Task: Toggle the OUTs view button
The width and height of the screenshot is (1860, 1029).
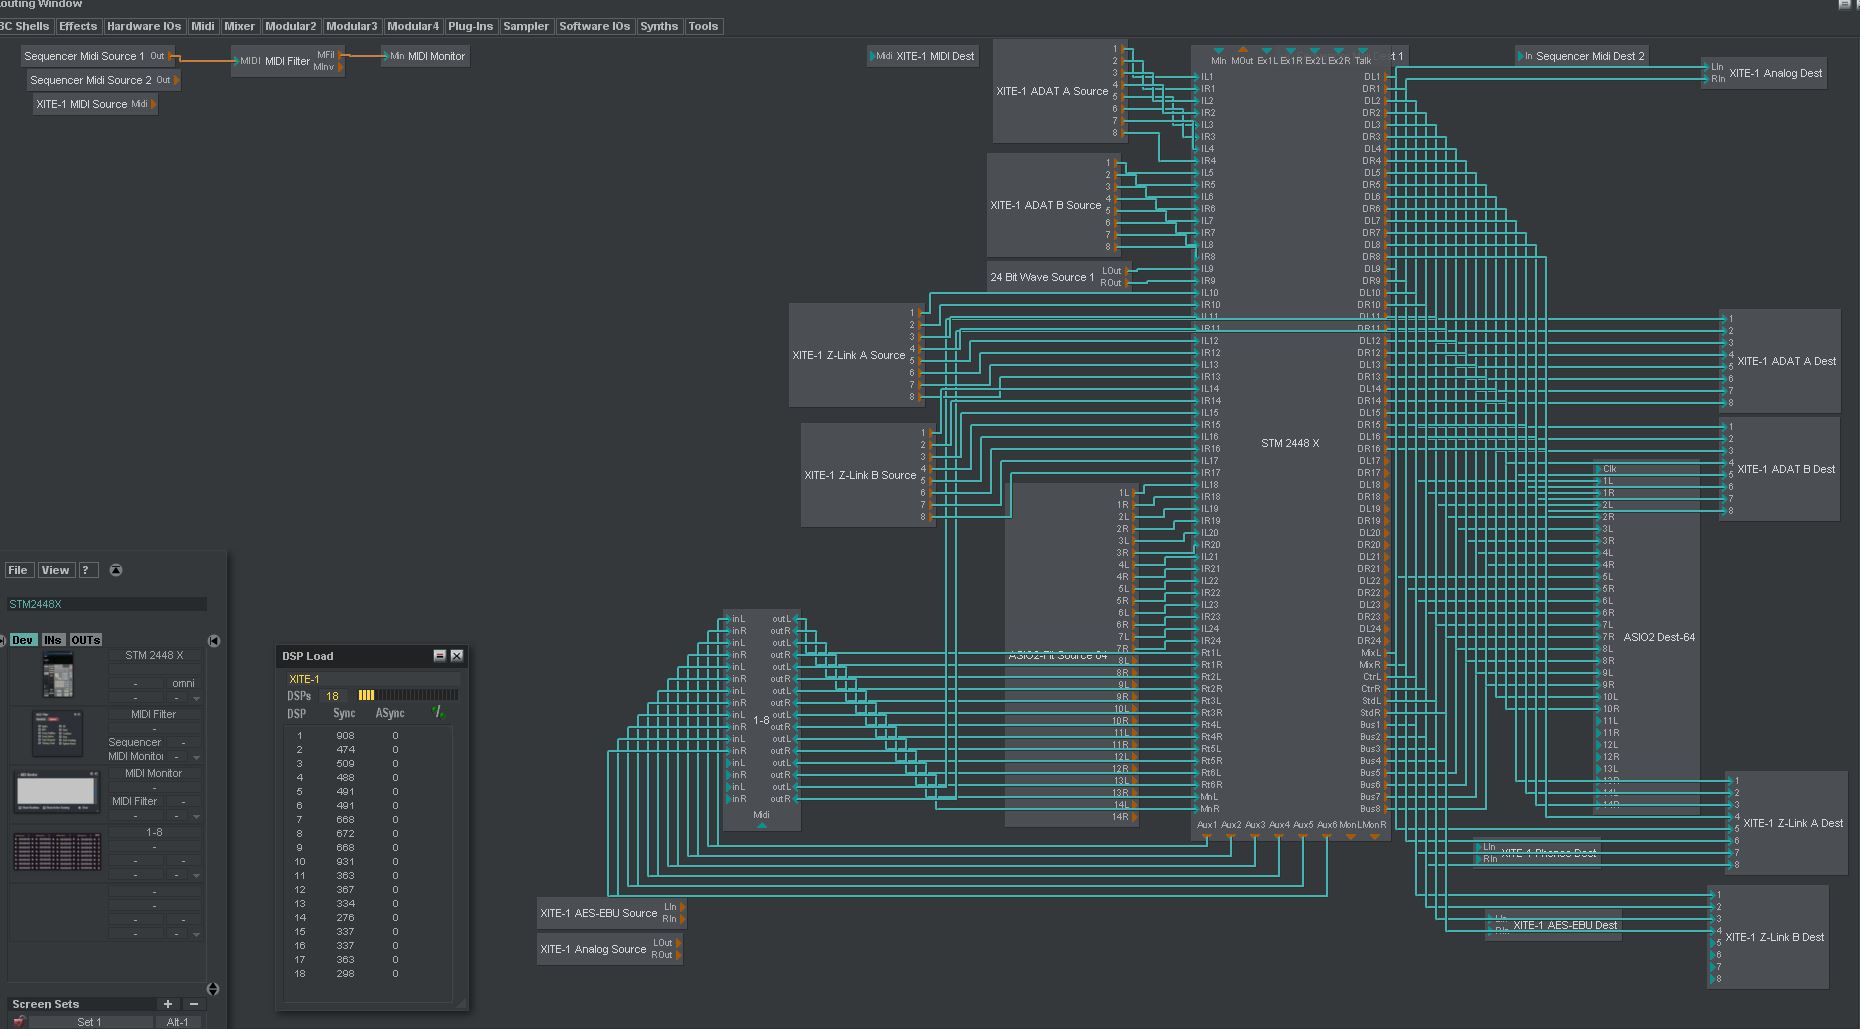Action: 85,640
